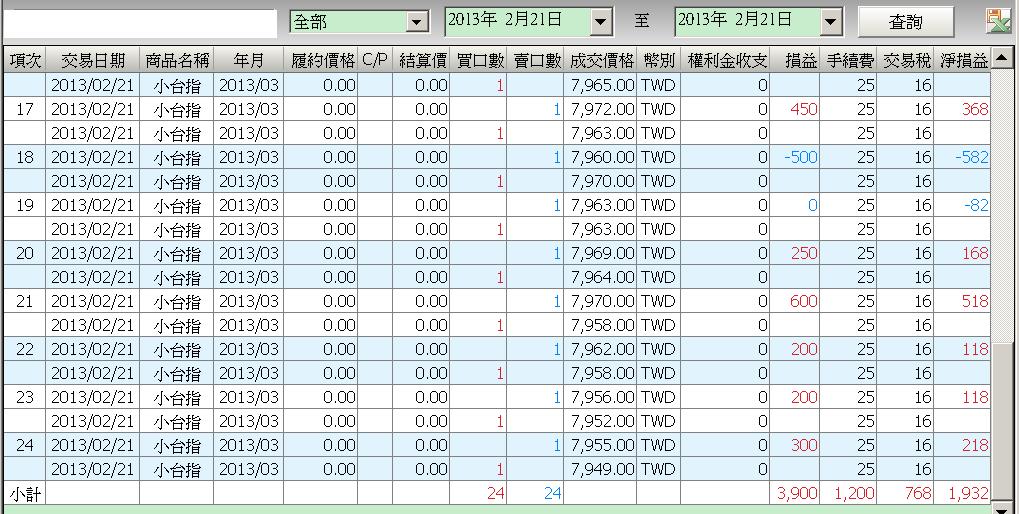The width and height of the screenshot is (1019, 514).
Task: Select row number 18
Action: coord(25,157)
